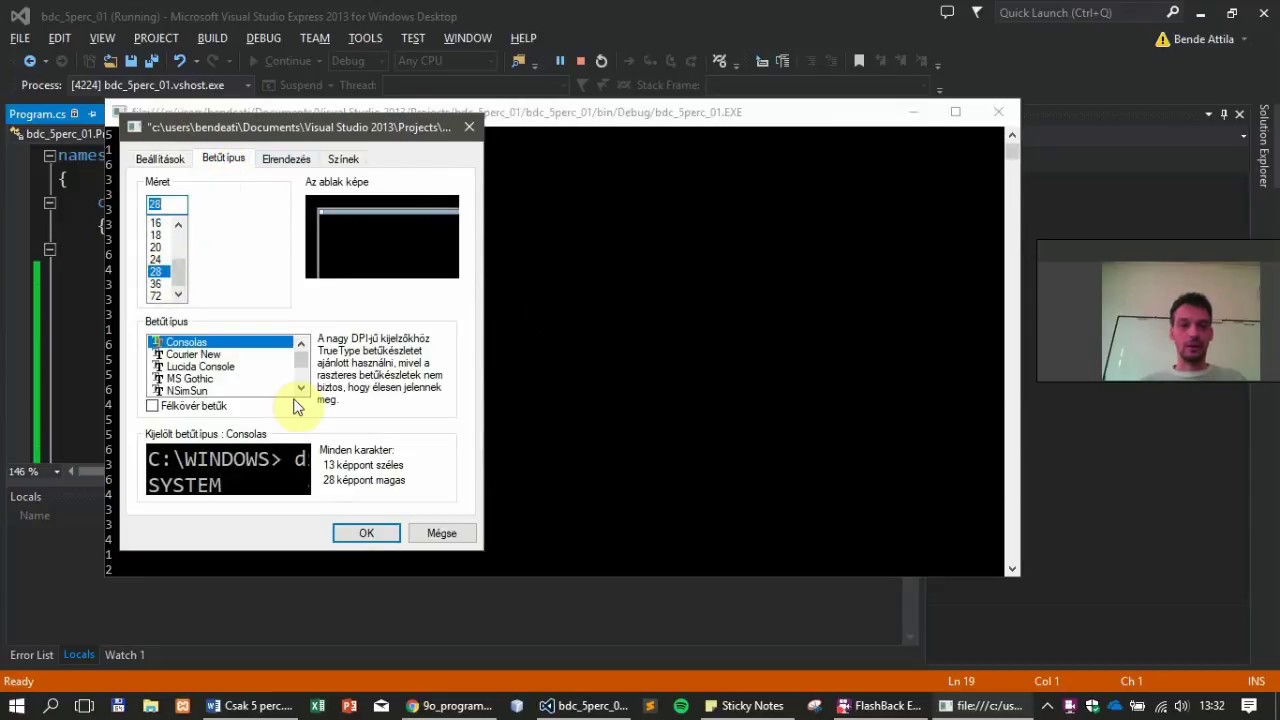This screenshot has height=720, width=1280.
Task: Click the Save icon in Visual Studio toolbar
Action: (131, 61)
